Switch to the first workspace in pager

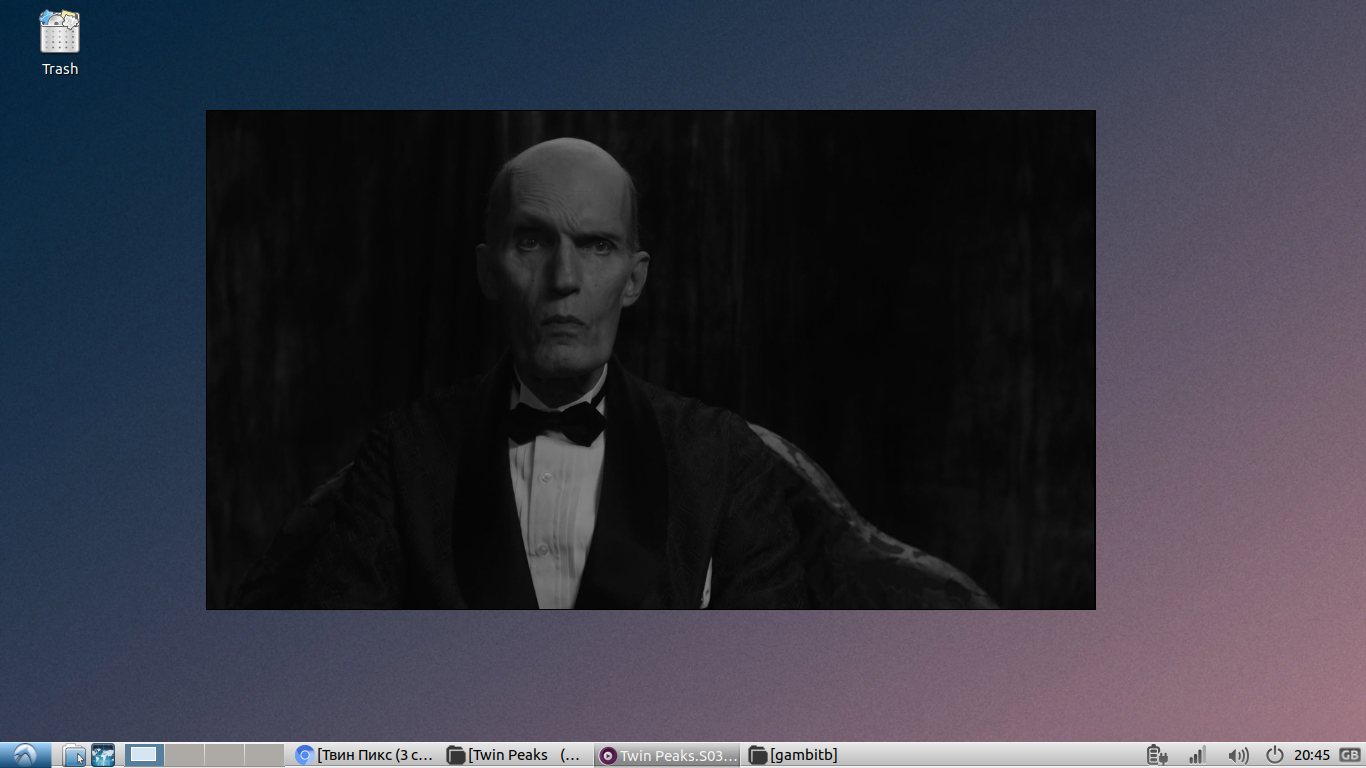click(144, 755)
